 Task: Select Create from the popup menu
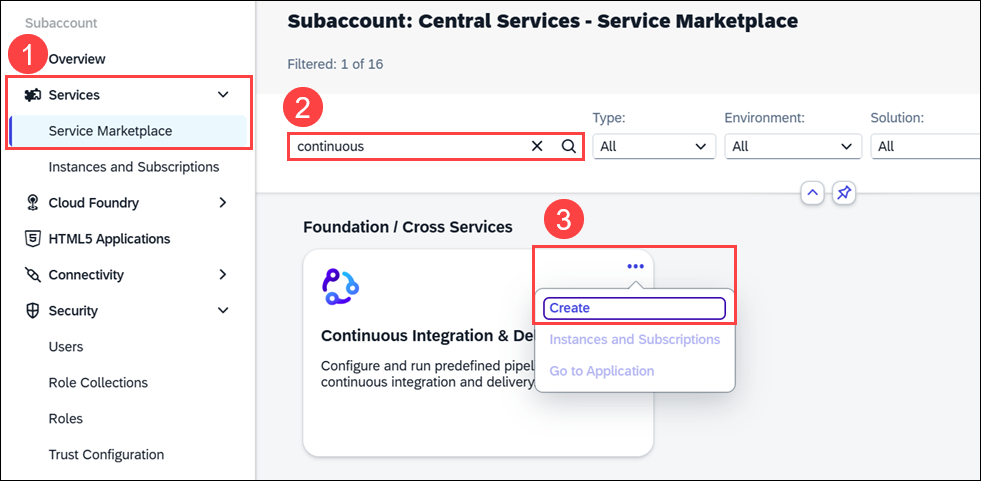point(634,308)
